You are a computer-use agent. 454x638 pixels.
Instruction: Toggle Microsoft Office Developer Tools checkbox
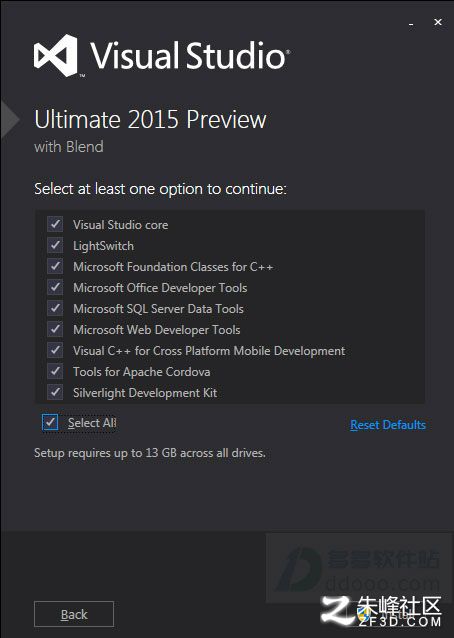tap(55, 287)
